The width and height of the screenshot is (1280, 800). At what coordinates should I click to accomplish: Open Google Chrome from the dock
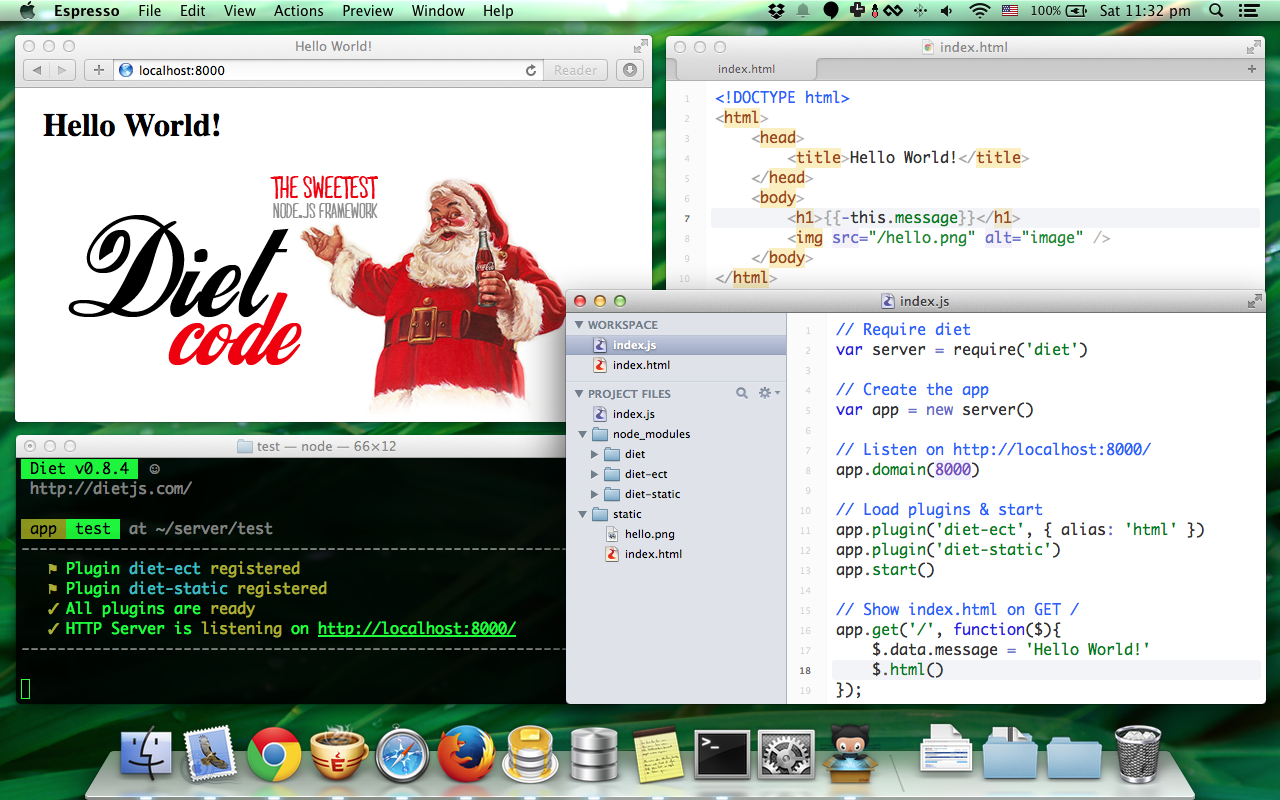(x=274, y=754)
